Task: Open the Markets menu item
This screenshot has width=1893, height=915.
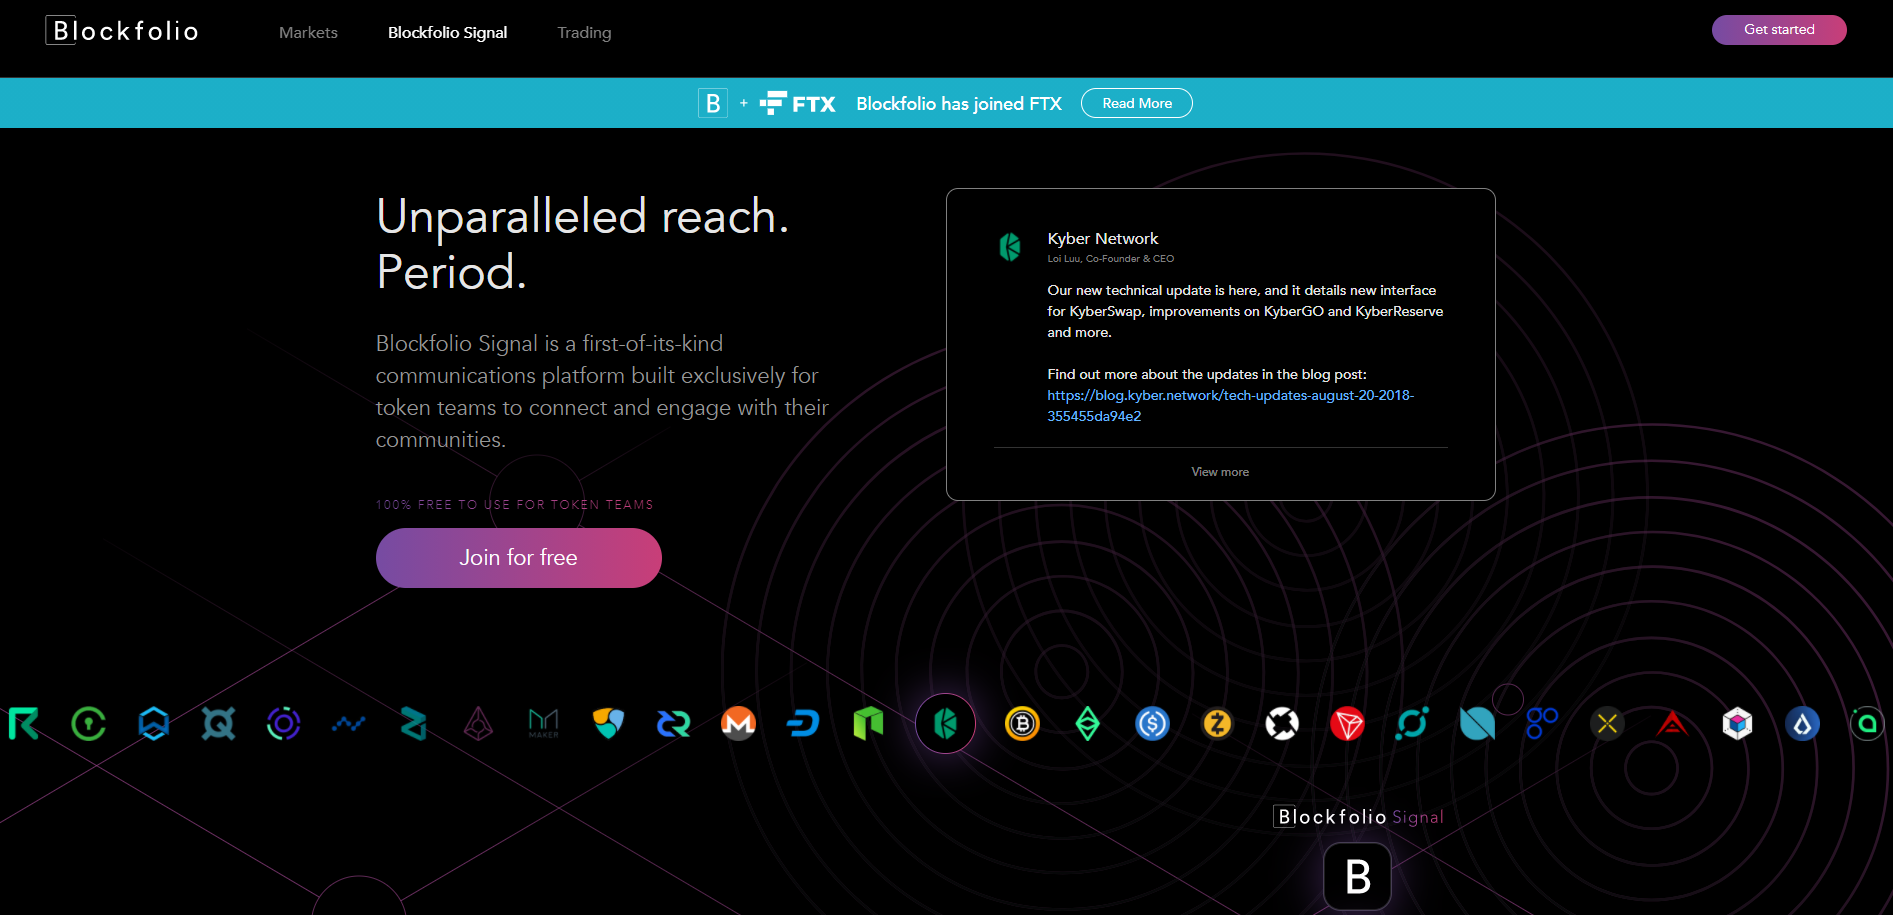Action: click(308, 33)
